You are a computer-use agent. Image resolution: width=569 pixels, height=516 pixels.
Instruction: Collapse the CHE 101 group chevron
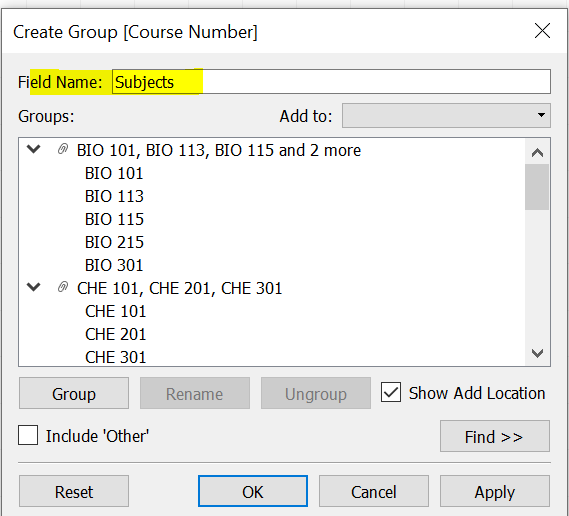33,287
